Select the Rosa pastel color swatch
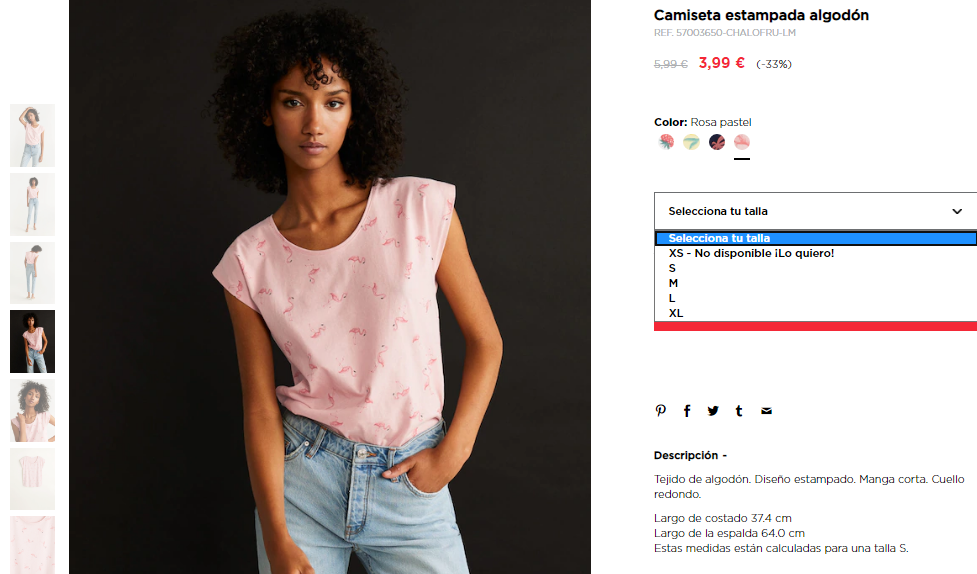 coord(741,142)
